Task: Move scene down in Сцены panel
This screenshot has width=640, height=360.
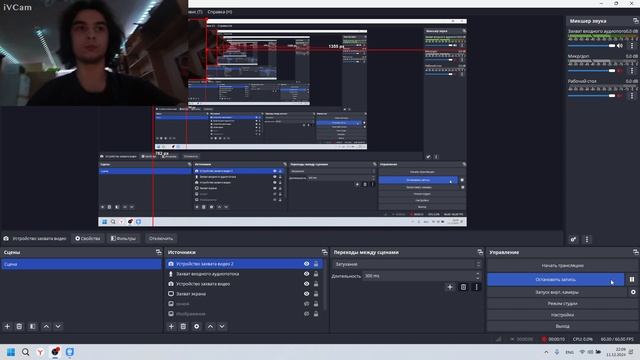Action: point(58,327)
